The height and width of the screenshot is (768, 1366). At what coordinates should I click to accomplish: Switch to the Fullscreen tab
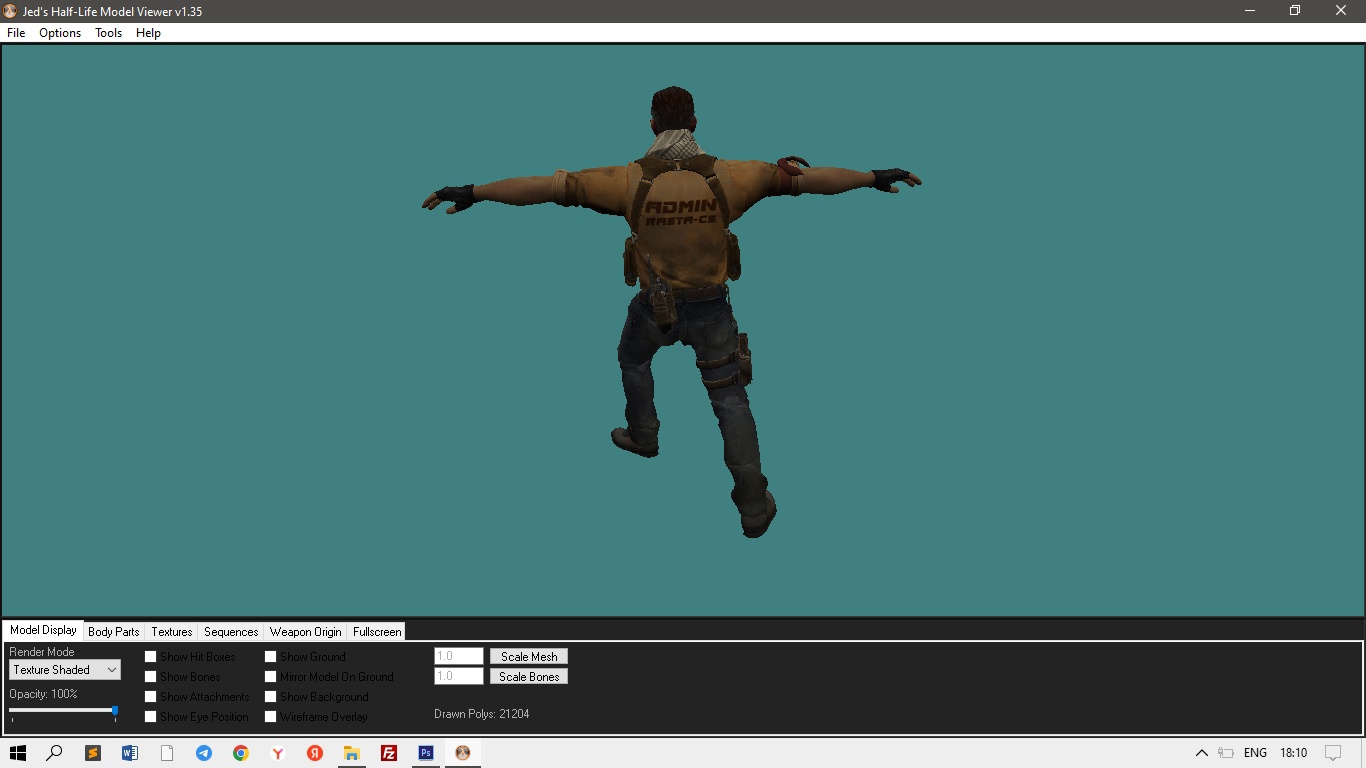coord(377,632)
